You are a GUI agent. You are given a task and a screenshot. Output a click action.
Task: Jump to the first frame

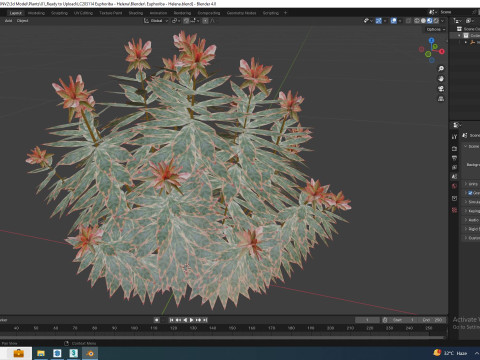[171, 320]
